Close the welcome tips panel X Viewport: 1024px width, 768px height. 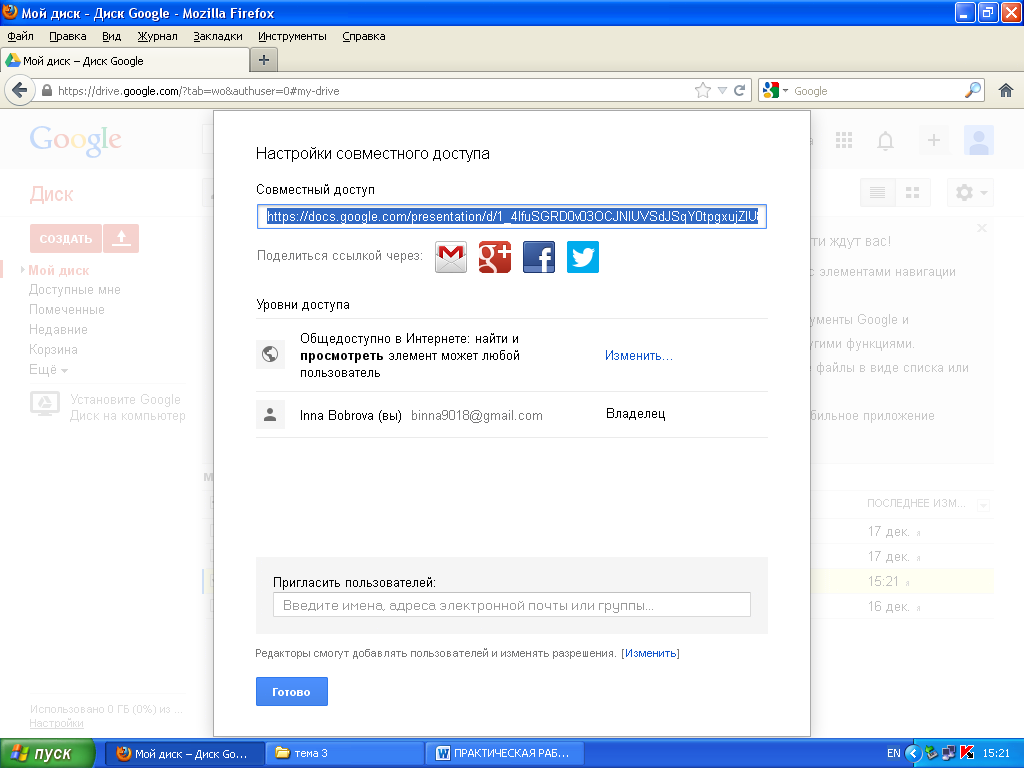point(982,228)
